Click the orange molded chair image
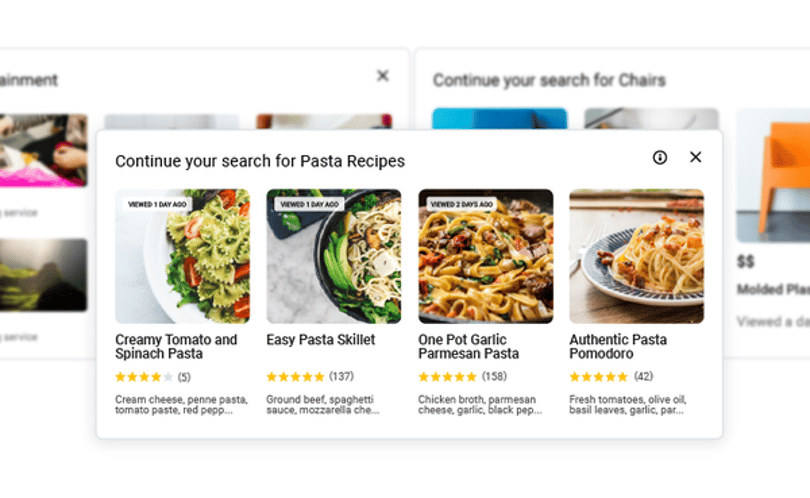Image resolution: width=810 pixels, height=498 pixels. (x=773, y=176)
